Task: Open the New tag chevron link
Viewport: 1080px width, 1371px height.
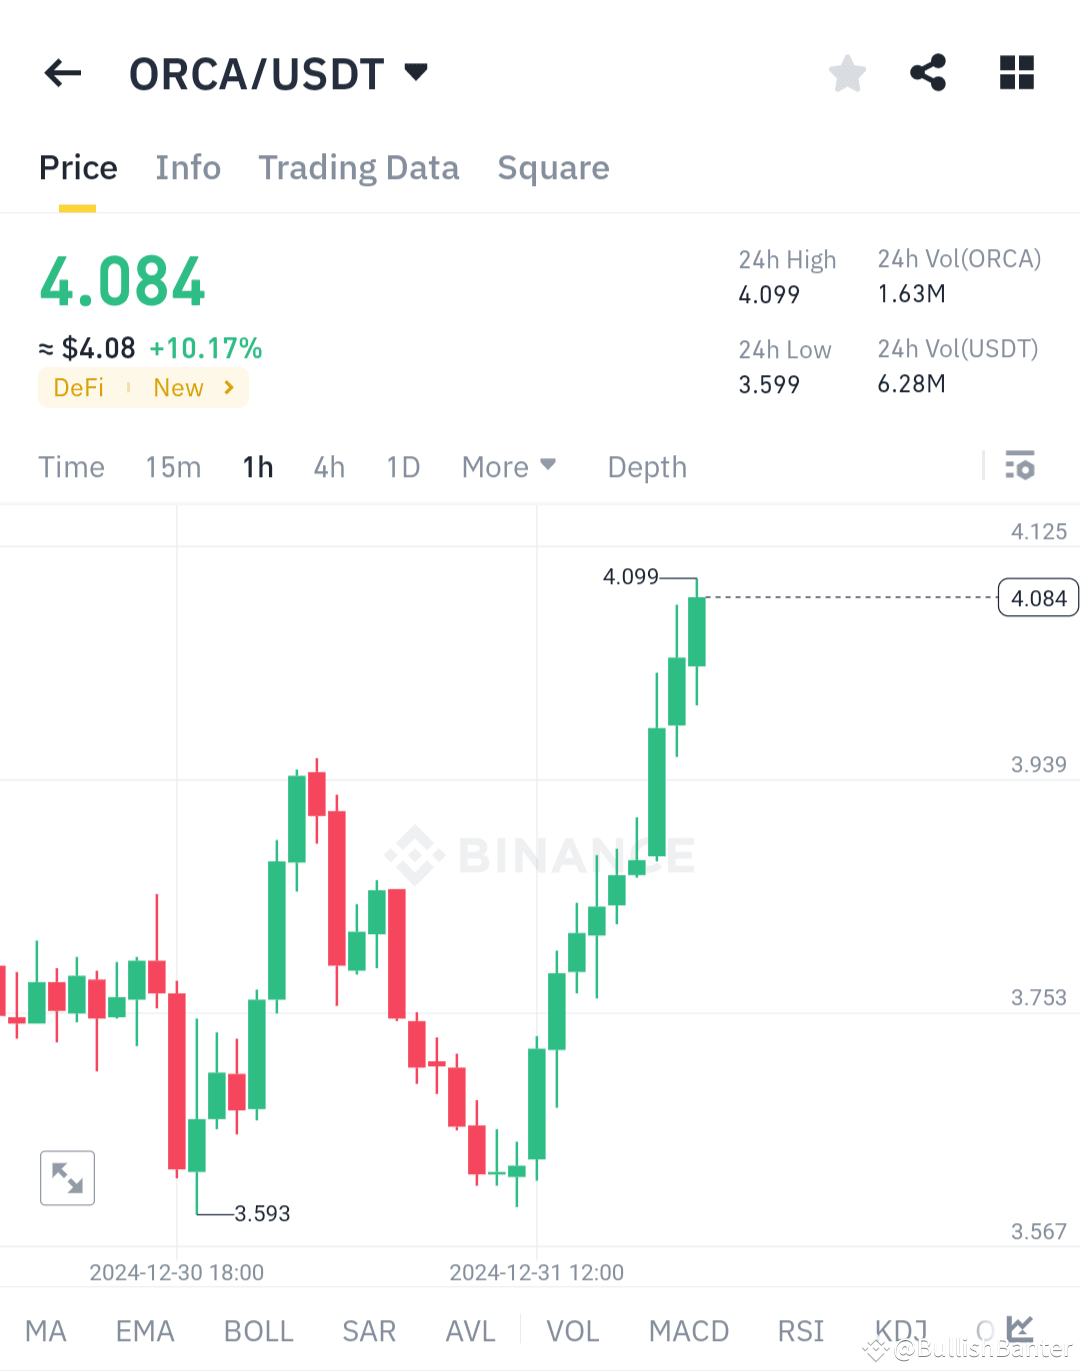Action: click(x=227, y=388)
